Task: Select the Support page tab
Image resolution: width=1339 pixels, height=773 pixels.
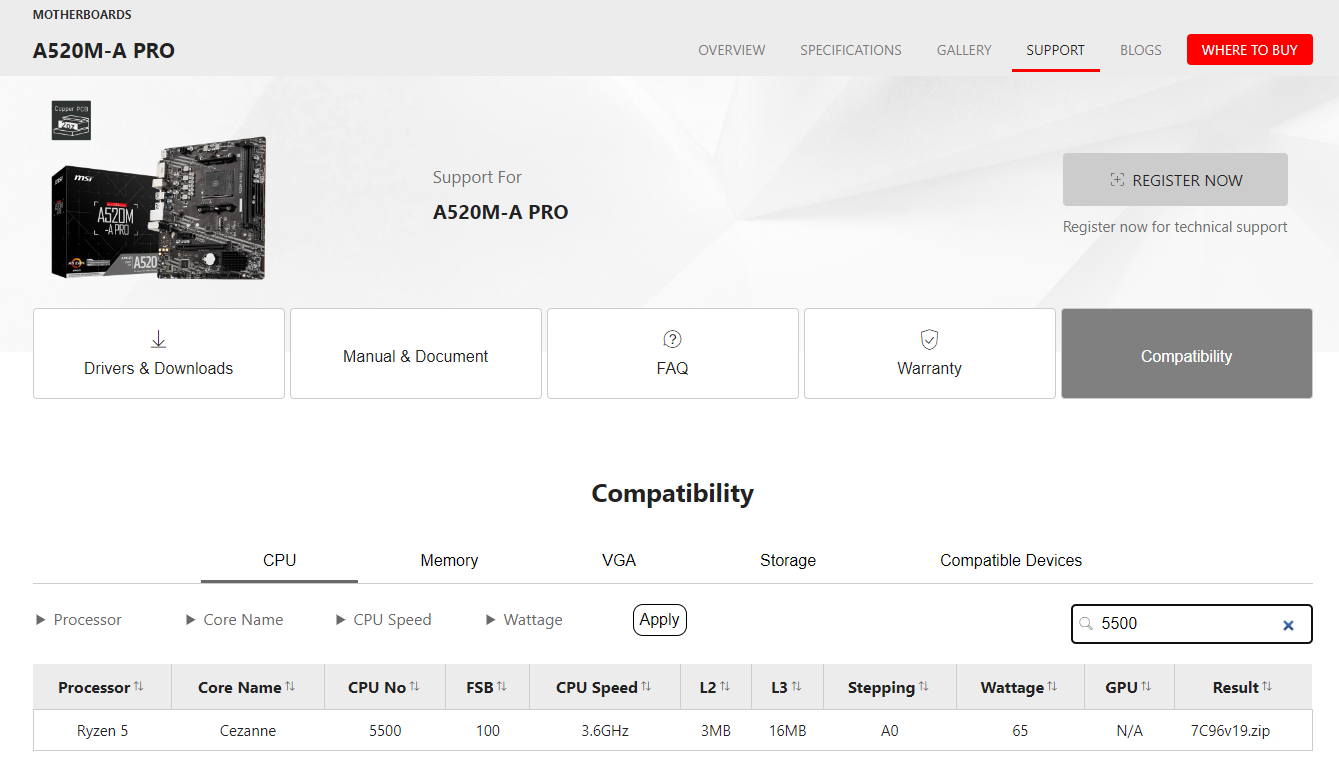Action: pyautogui.click(x=1055, y=50)
